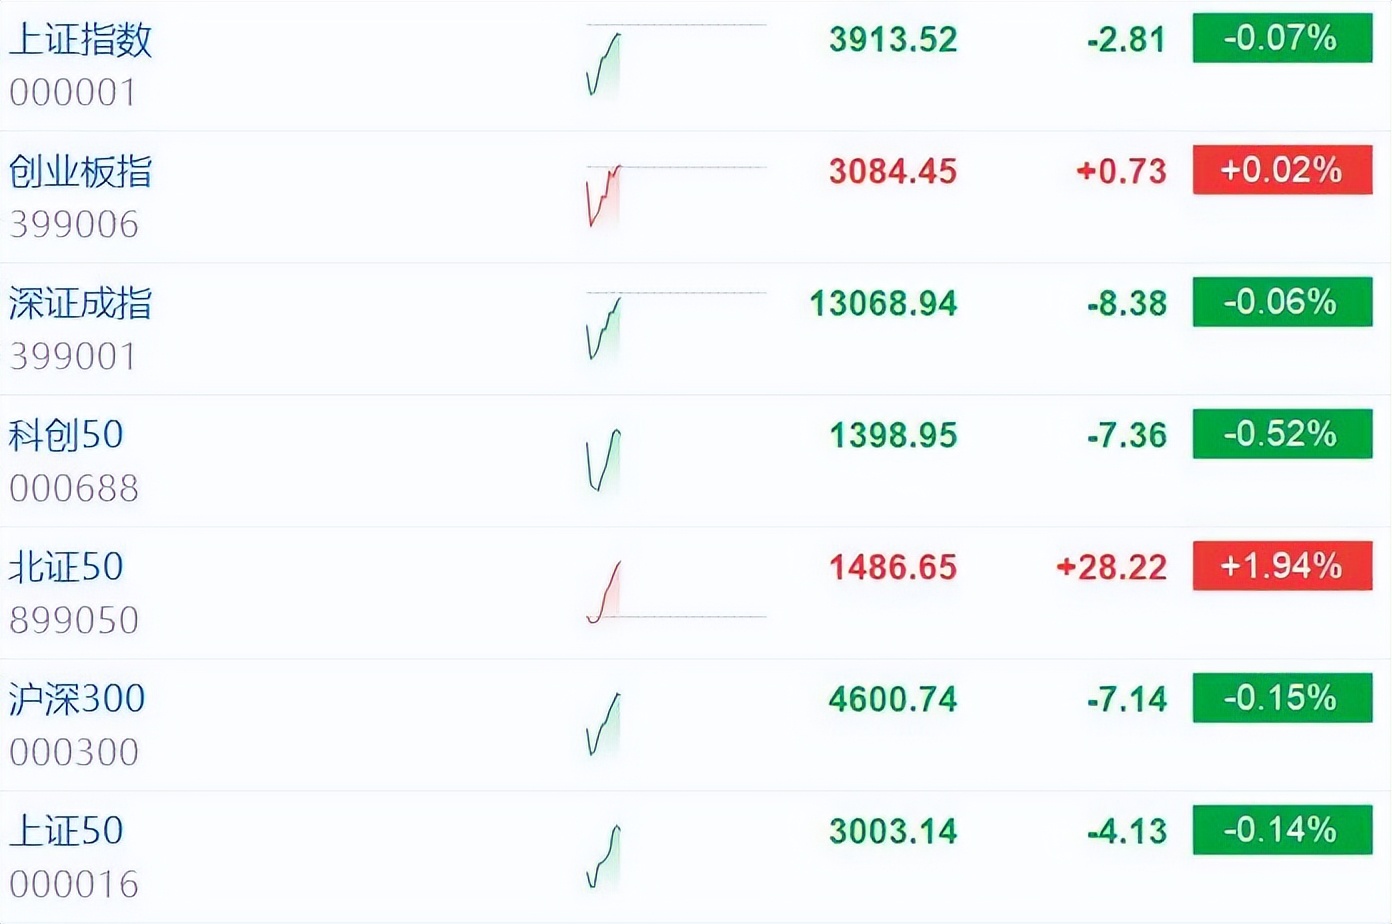Screen dimensions: 1392x924
Task: View the 沪深300 sparkline chart
Action: pyautogui.click(x=605, y=720)
